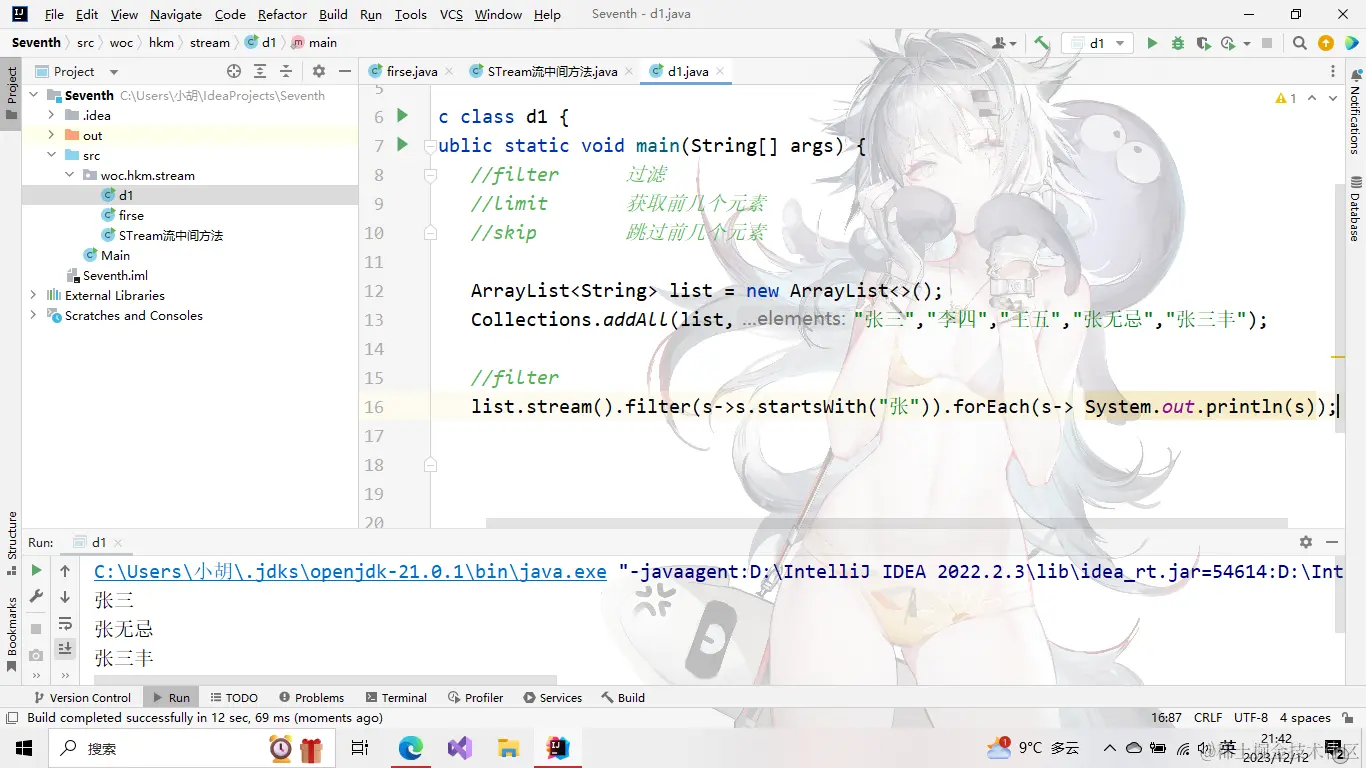
Task: Toggle Select Opened File in the Project panel
Action: click(x=234, y=71)
